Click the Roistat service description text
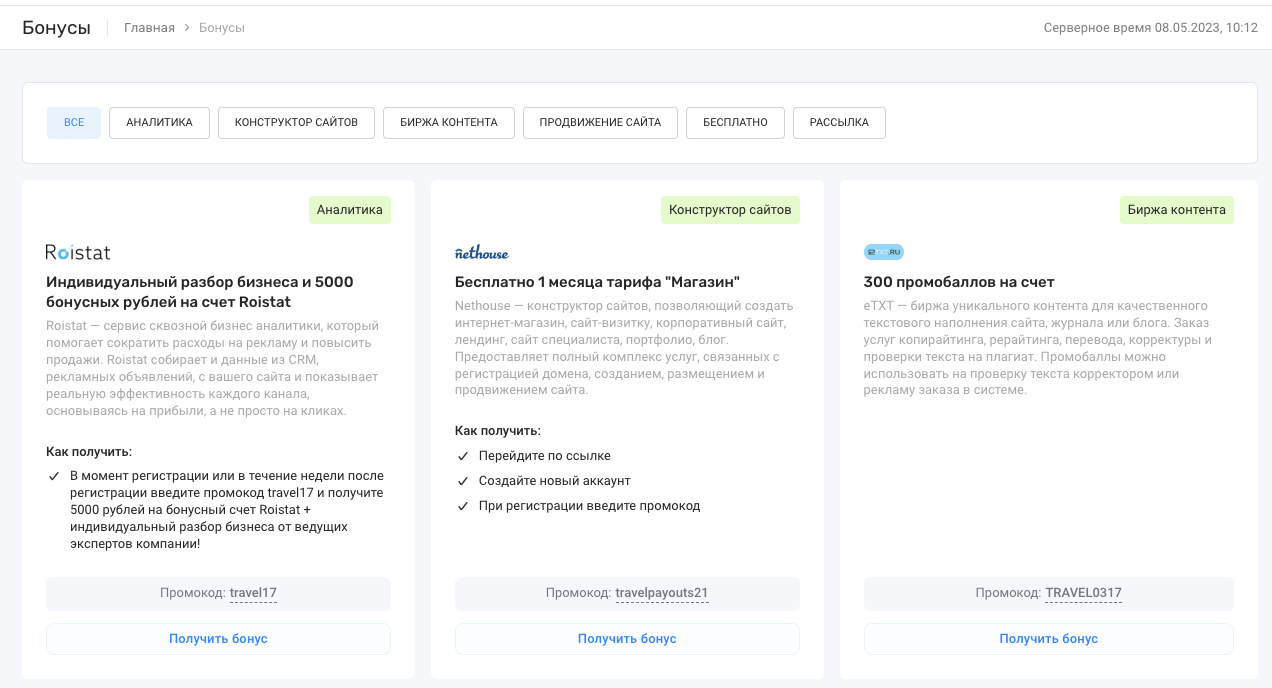Screen dimensions: 1272x688 pyautogui.click(x=213, y=368)
